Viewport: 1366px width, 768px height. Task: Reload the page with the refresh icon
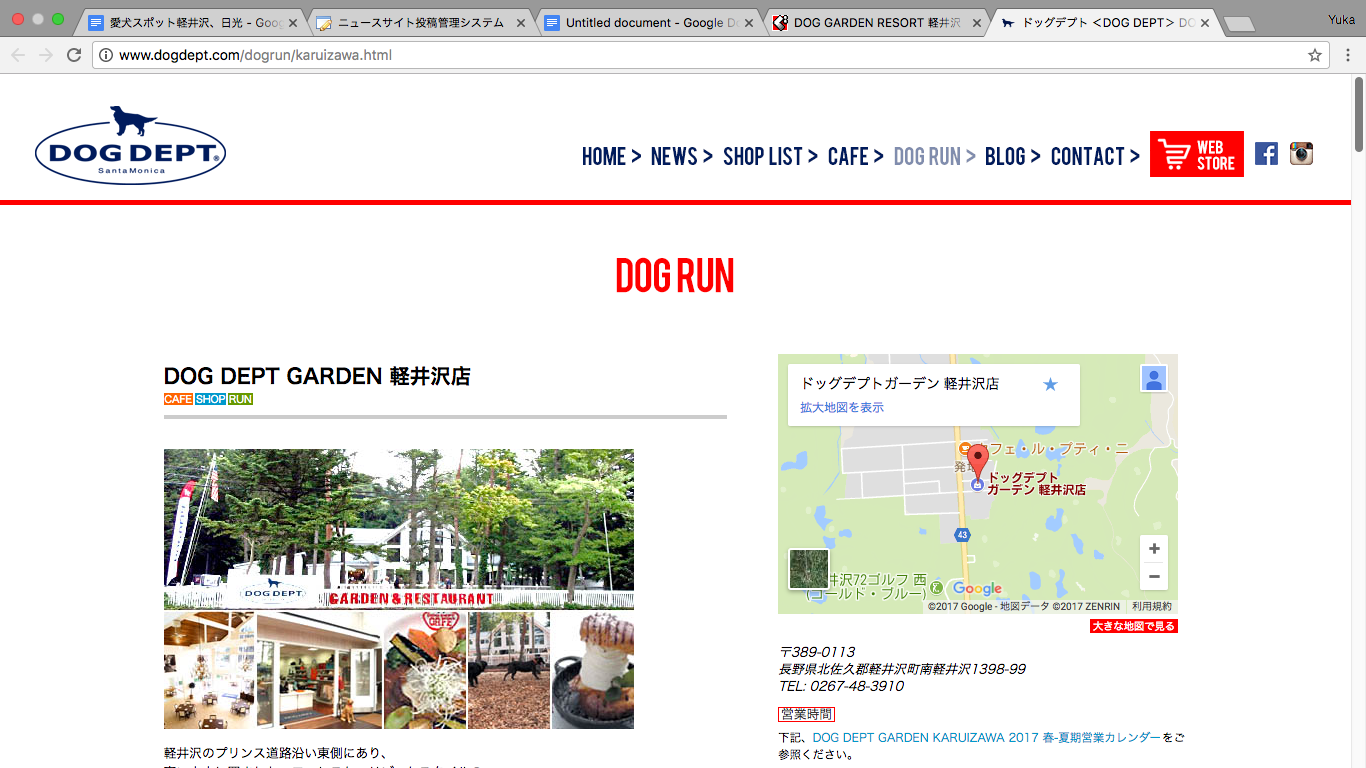74,55
